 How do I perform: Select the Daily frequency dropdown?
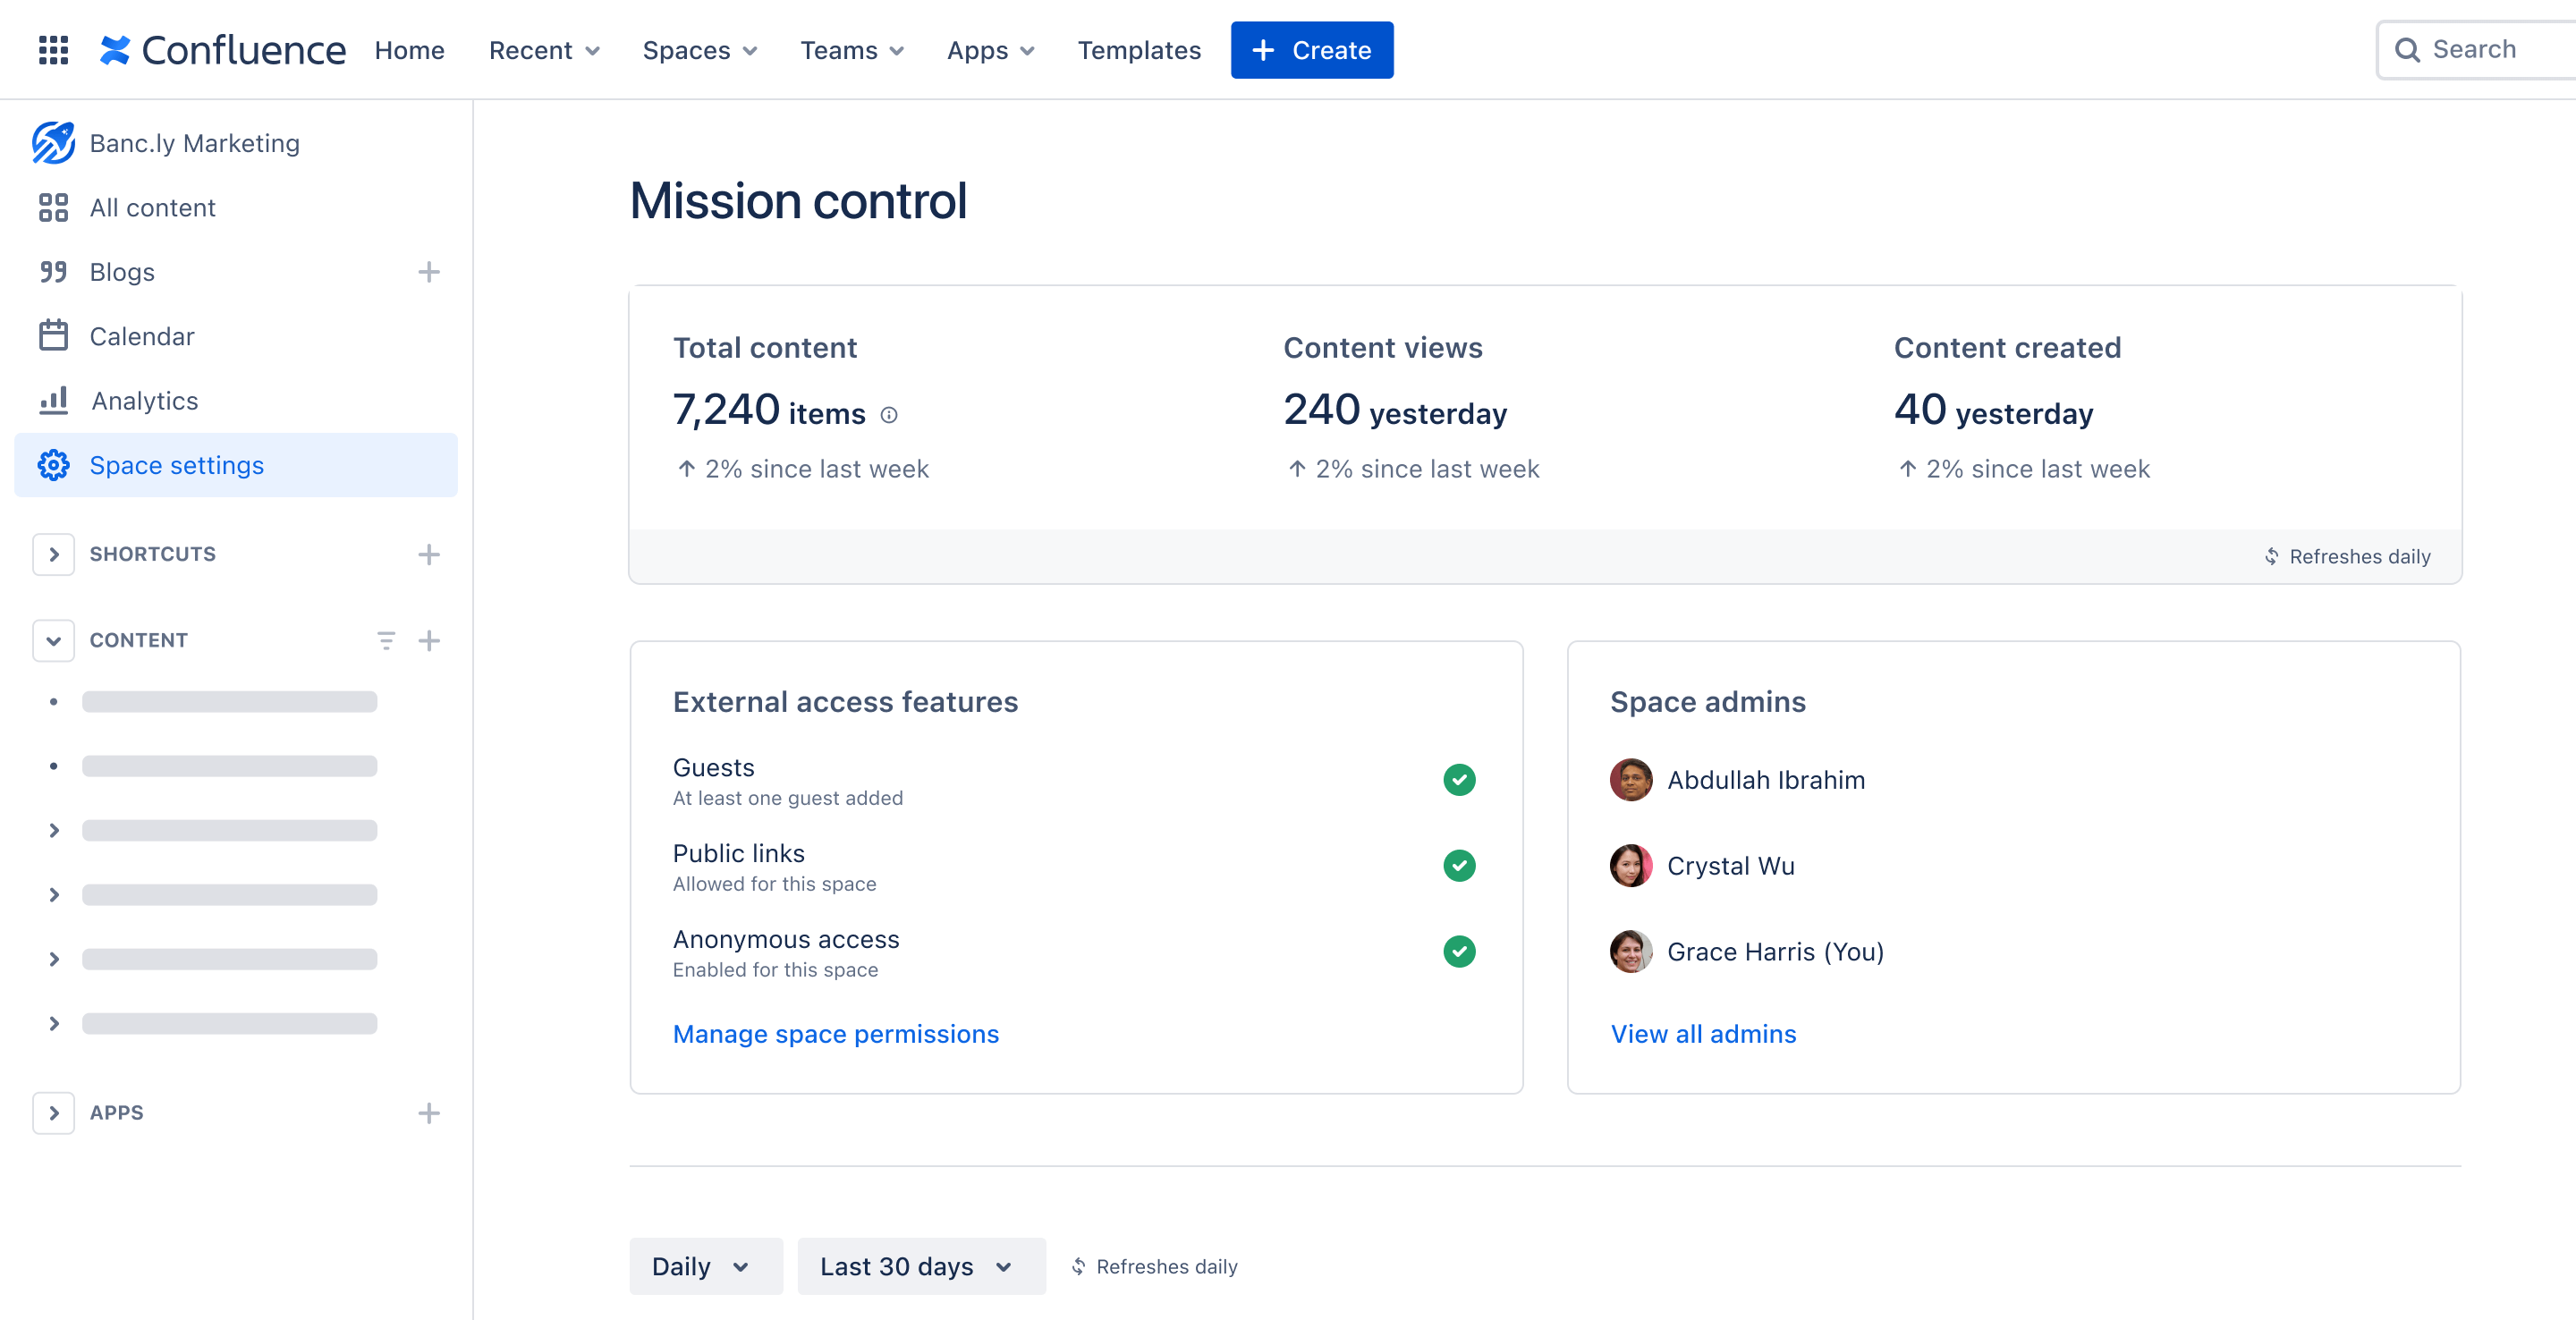(700, 1266)
